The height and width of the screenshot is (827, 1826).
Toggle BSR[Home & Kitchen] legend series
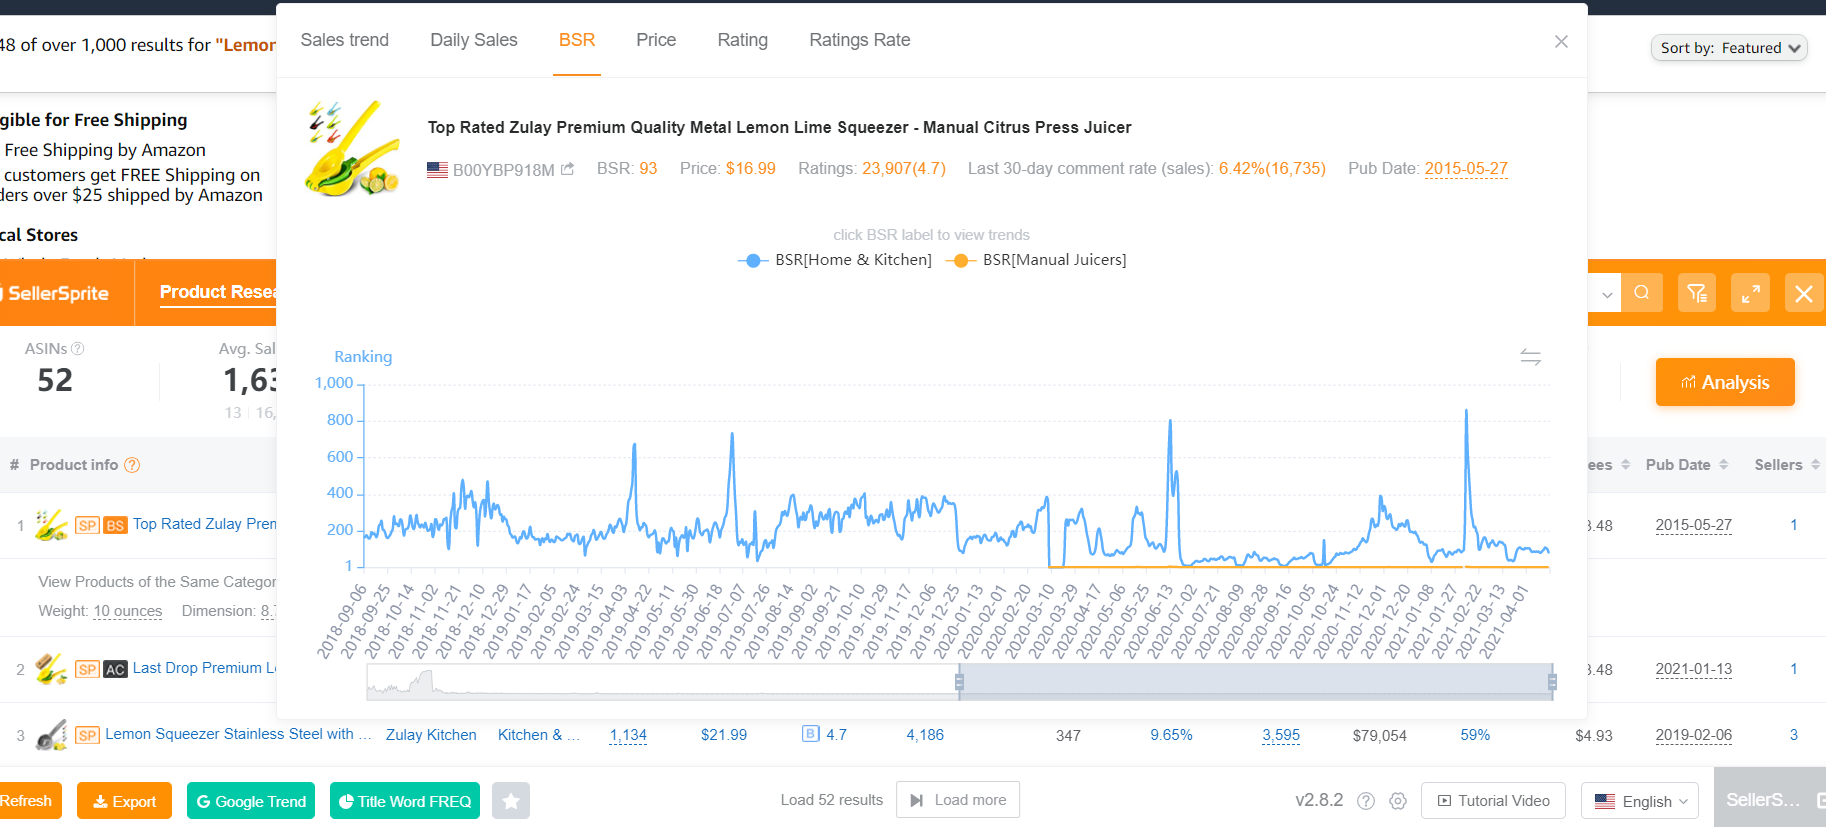[834, 260]
